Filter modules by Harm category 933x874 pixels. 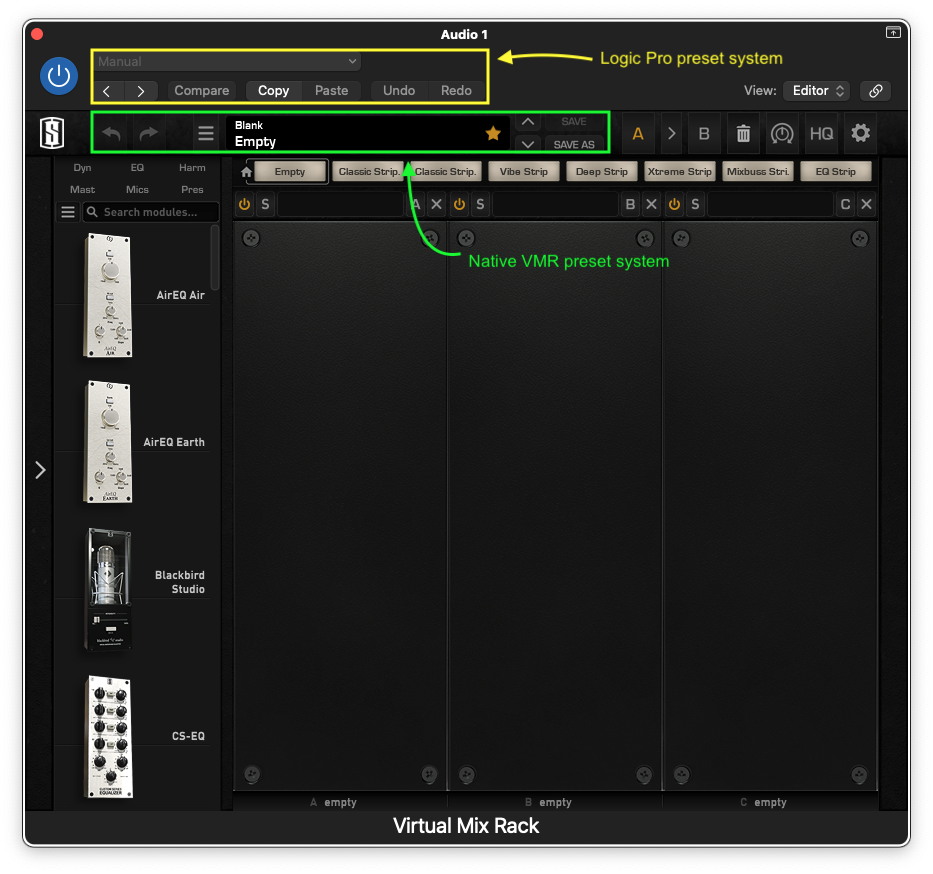[x=192, y=168]
